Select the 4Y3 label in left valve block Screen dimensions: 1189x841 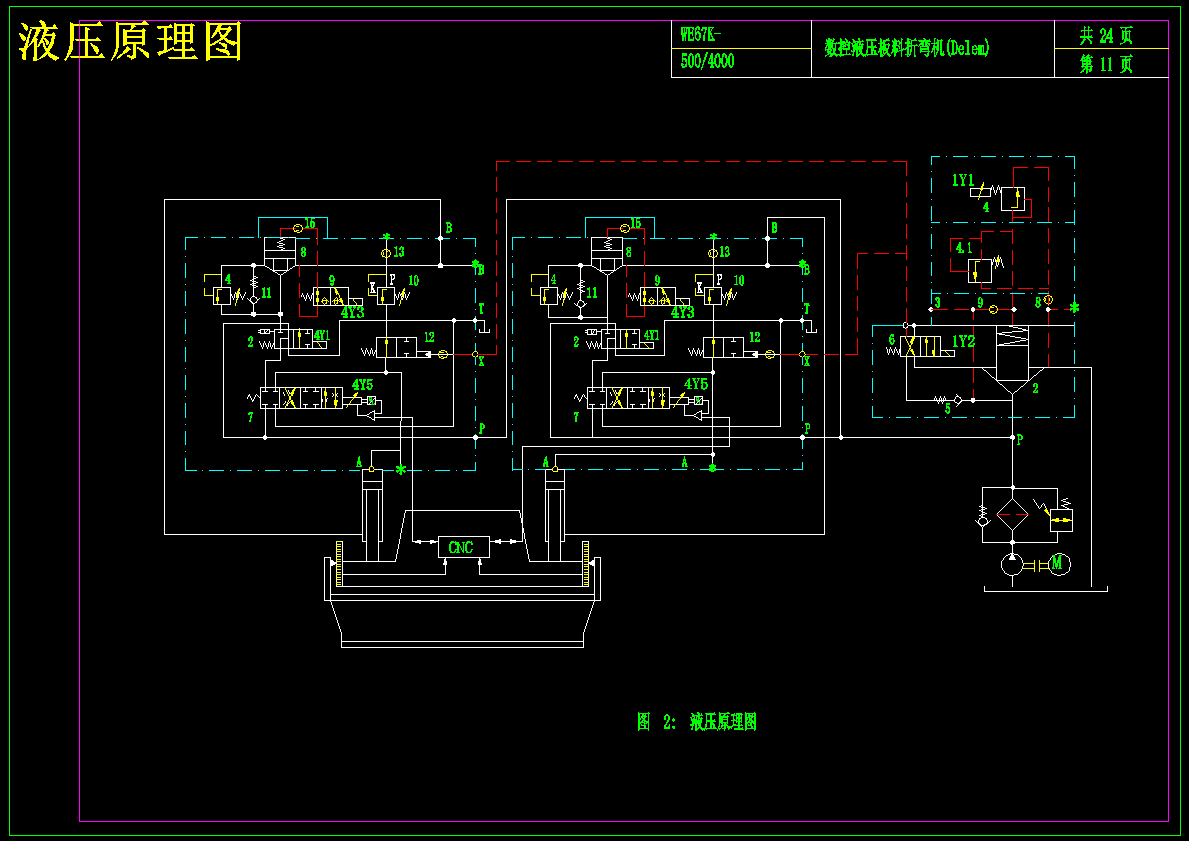point(353,312)
